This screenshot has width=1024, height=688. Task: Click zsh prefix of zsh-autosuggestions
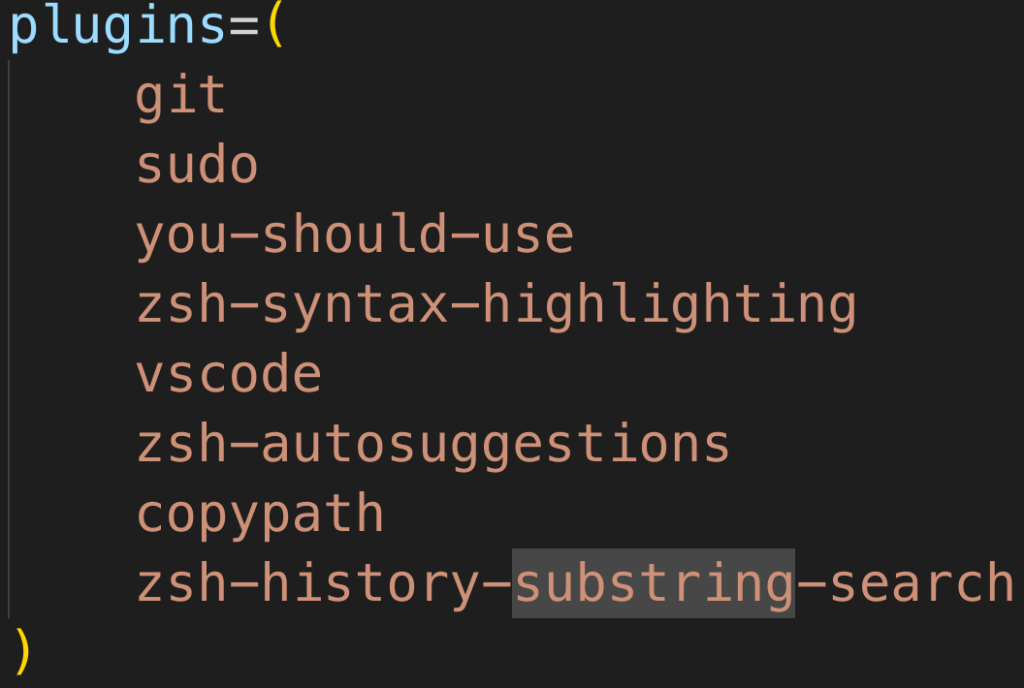coord(182,442)
